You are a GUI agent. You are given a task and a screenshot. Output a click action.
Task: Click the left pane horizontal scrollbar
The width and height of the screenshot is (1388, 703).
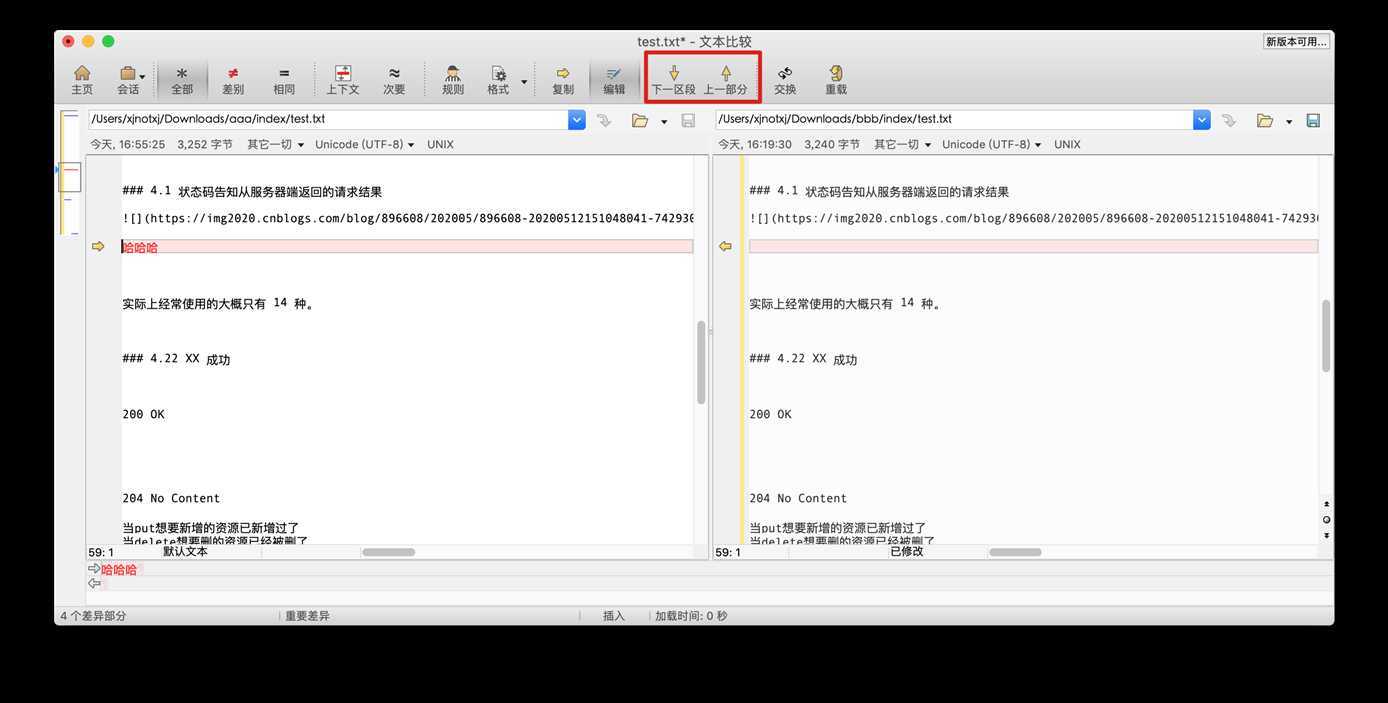(388, 552)
